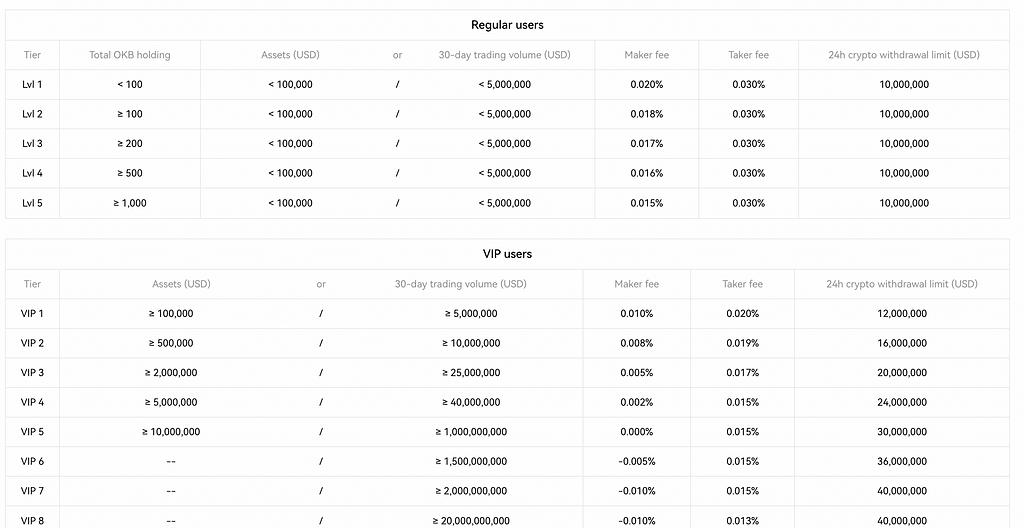Click the 12,000,000 withdrawal limit for VIP 1
This screenshot has height=528, width=1024.
pyautogui.click(x=902, y=314)
